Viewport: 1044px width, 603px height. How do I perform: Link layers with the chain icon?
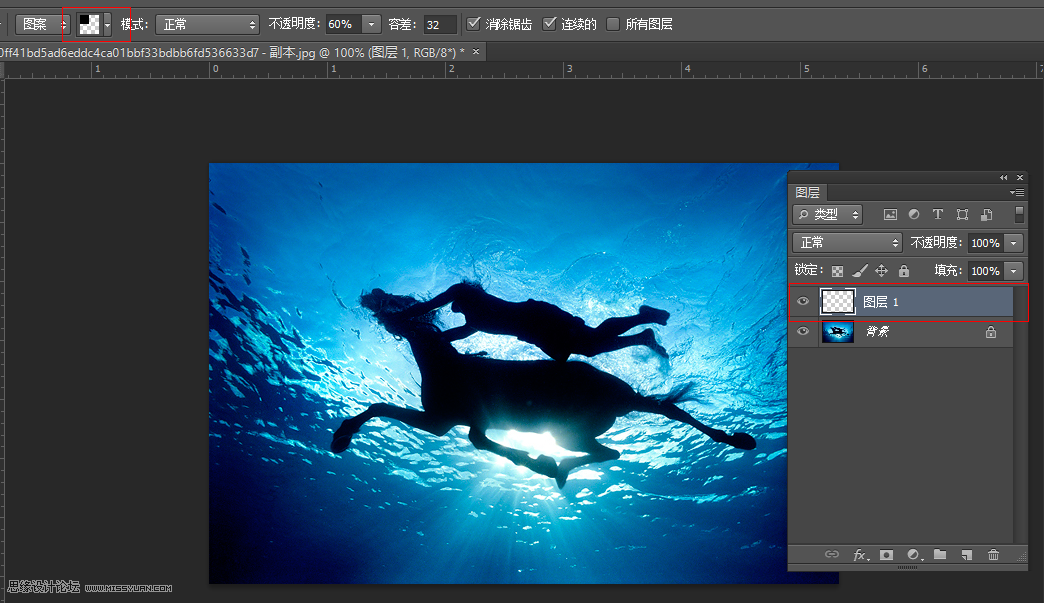[831, 555]
